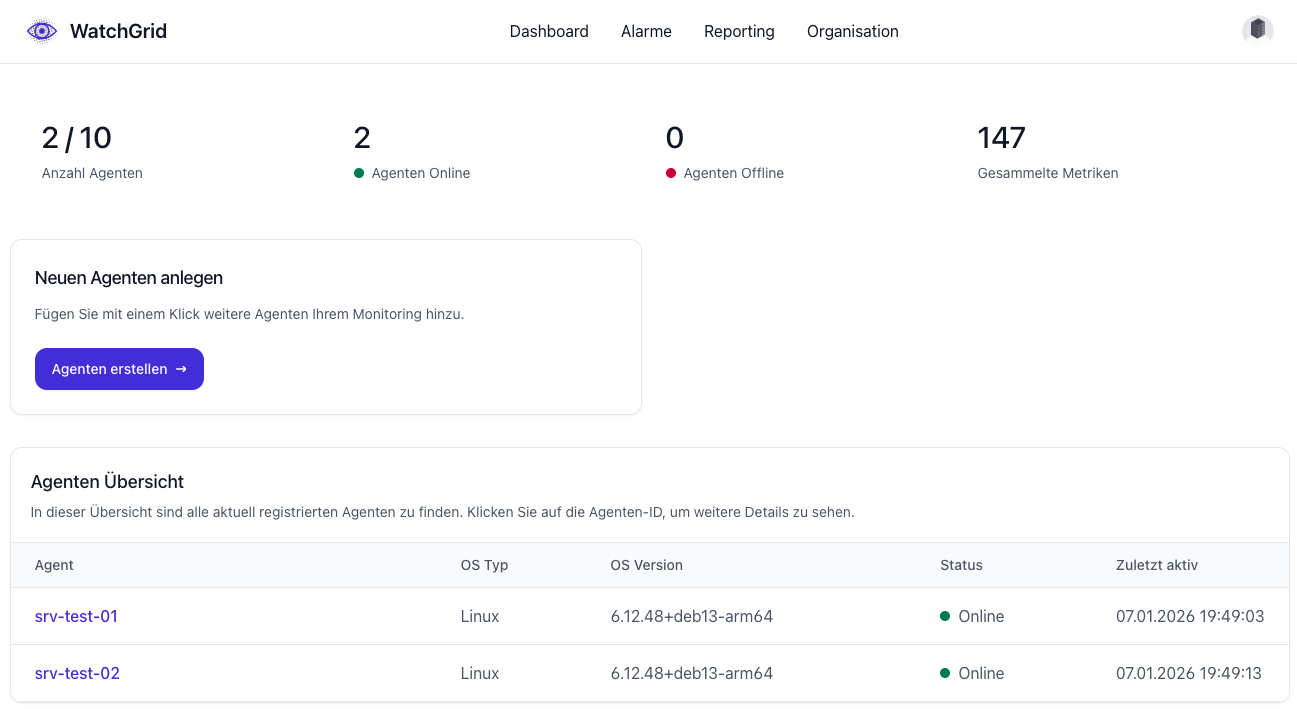This screenshot has height=709, width=1297.
Task: Open the Dashboard menu item
Action: 549,31
